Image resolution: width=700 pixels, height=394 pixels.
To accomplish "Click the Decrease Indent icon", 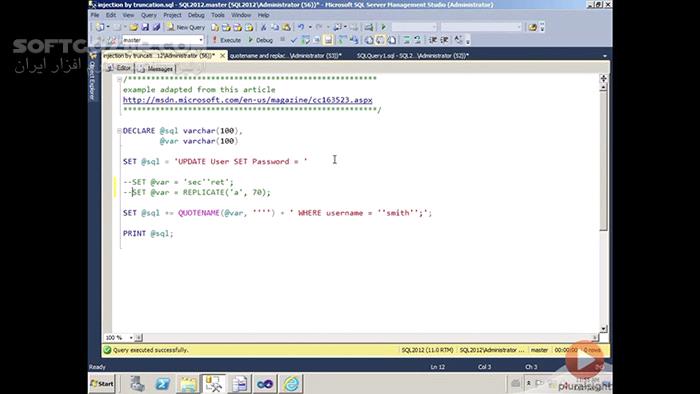I will [433, 40].
